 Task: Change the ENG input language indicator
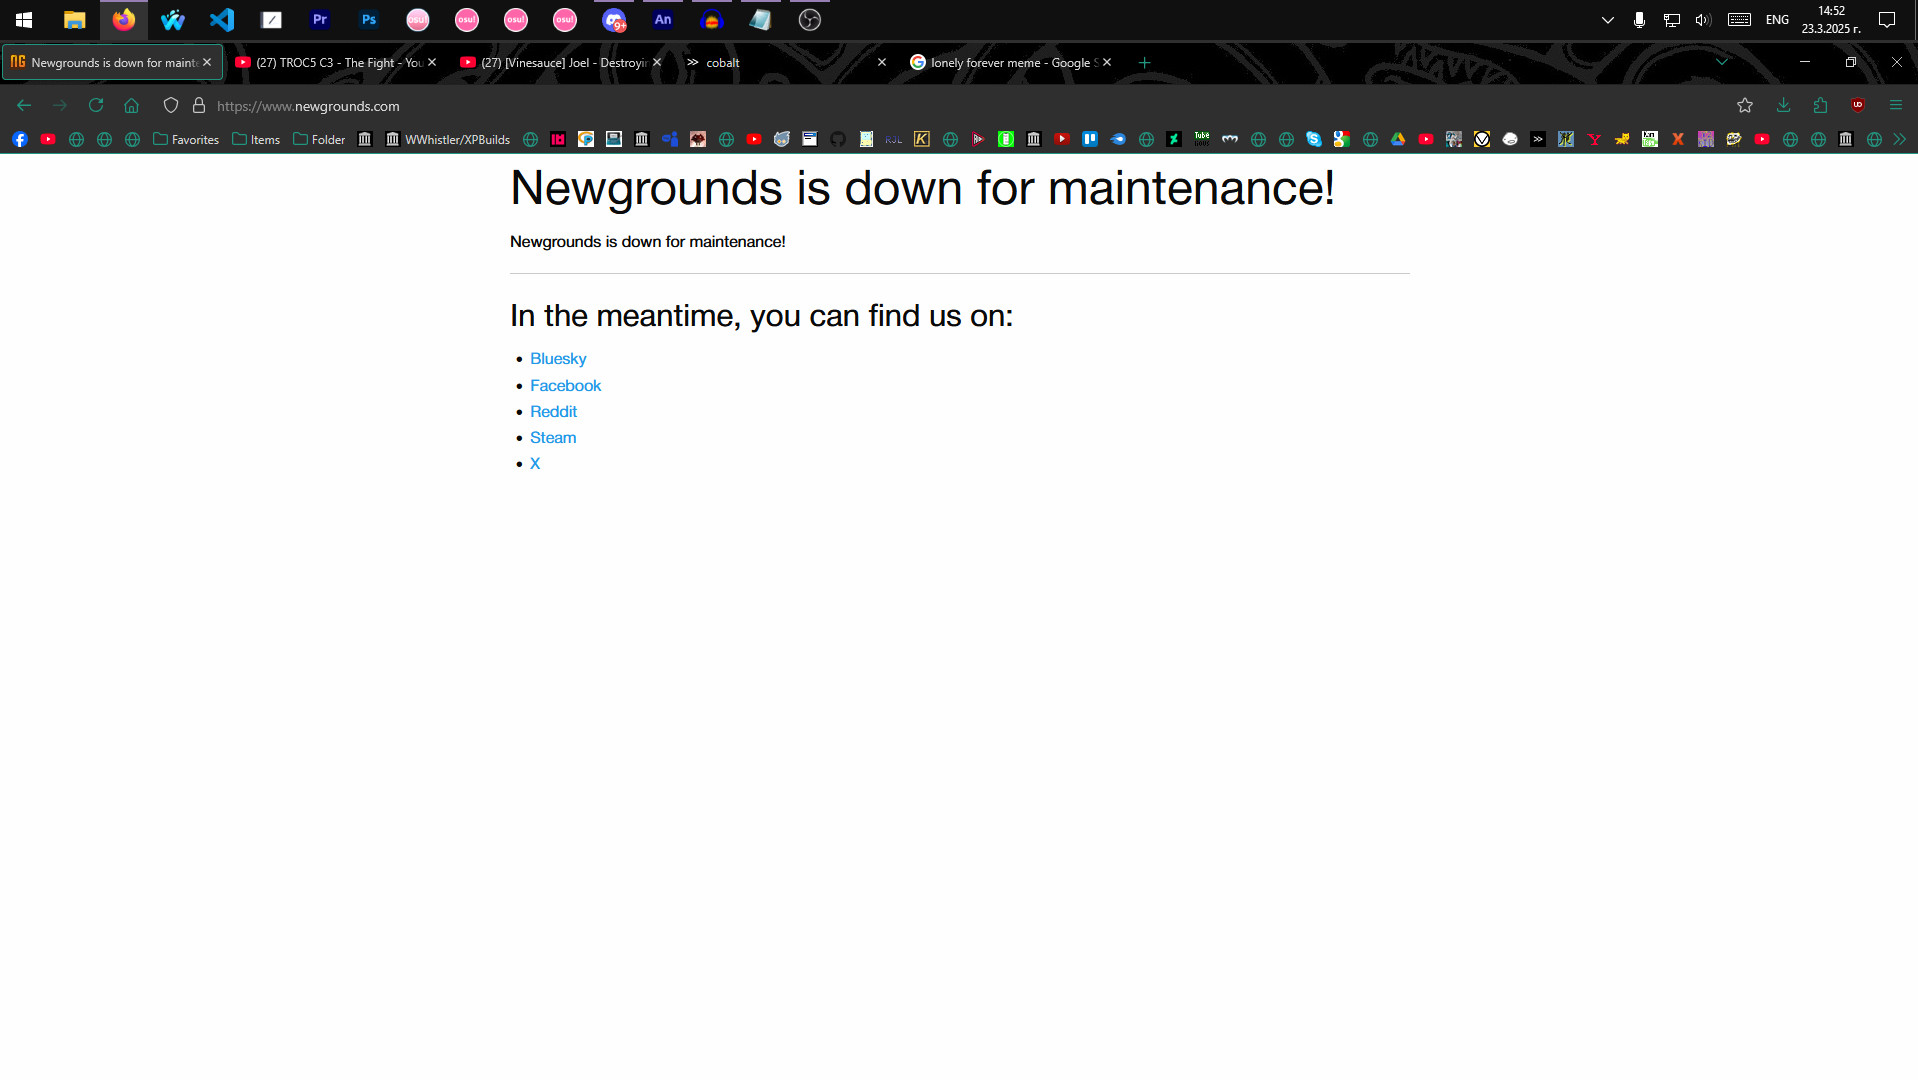pyautogui.click(x=1777, y=20)
